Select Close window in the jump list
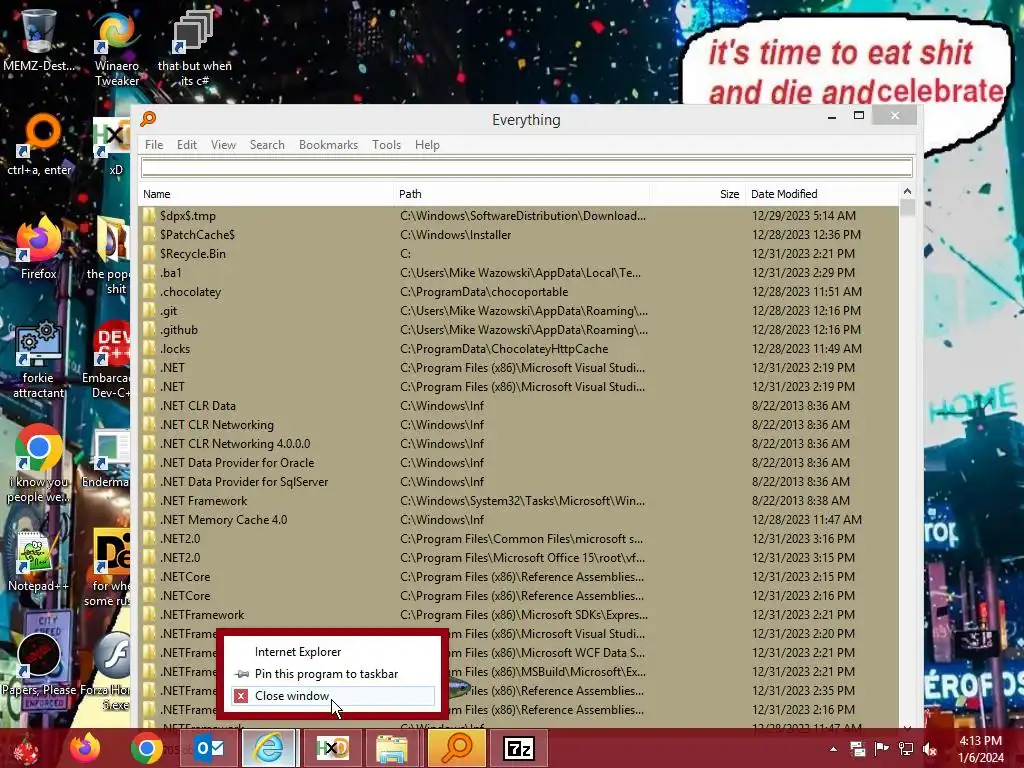This screenshot has height=768, width=1024. pyautogui.click(x=332, y=696)
